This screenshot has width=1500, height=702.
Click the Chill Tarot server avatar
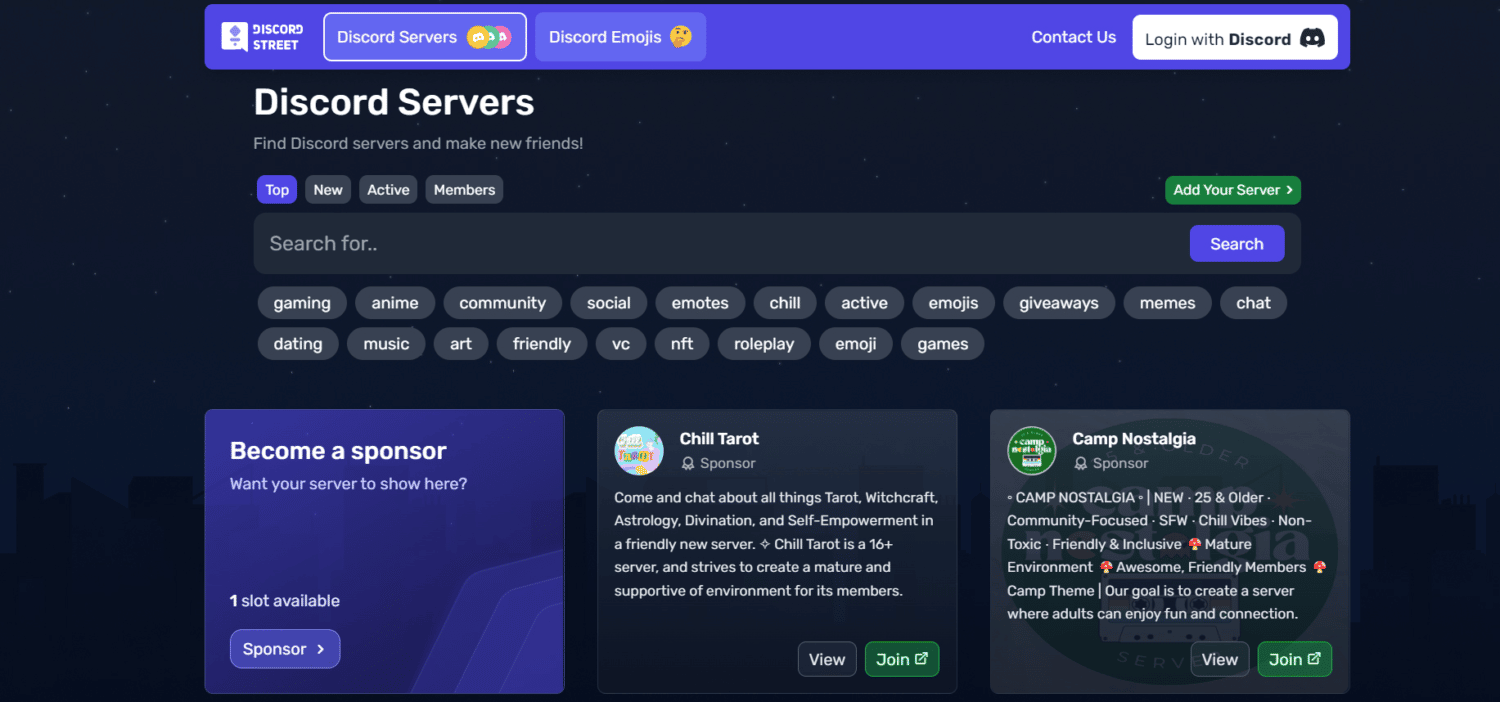(639, 451)
